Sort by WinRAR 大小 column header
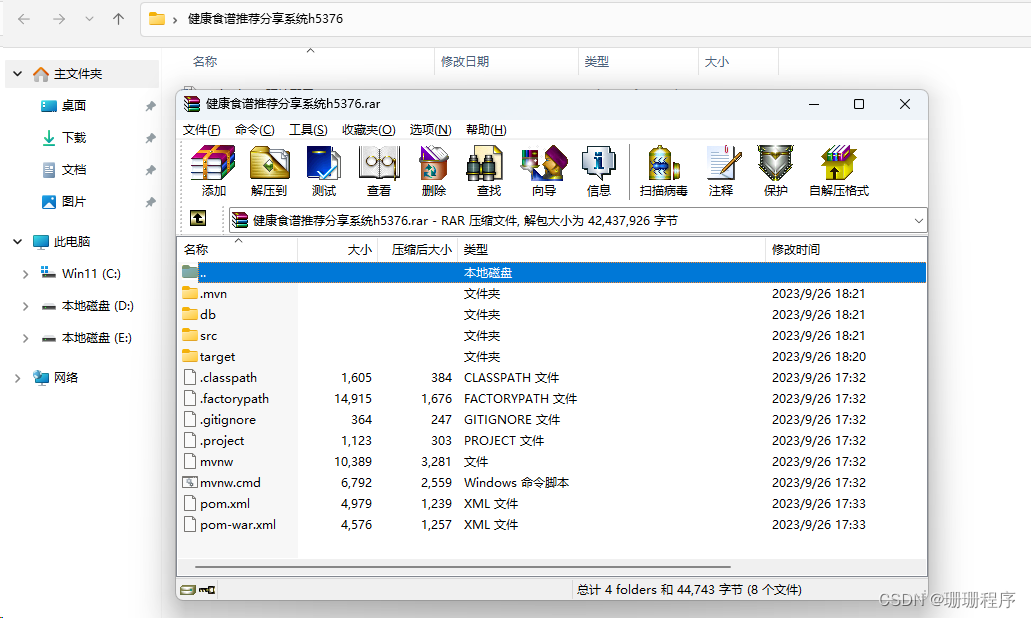Viewport: 1031px width, 618px height. pyautogui.click(x=338, y=249)
